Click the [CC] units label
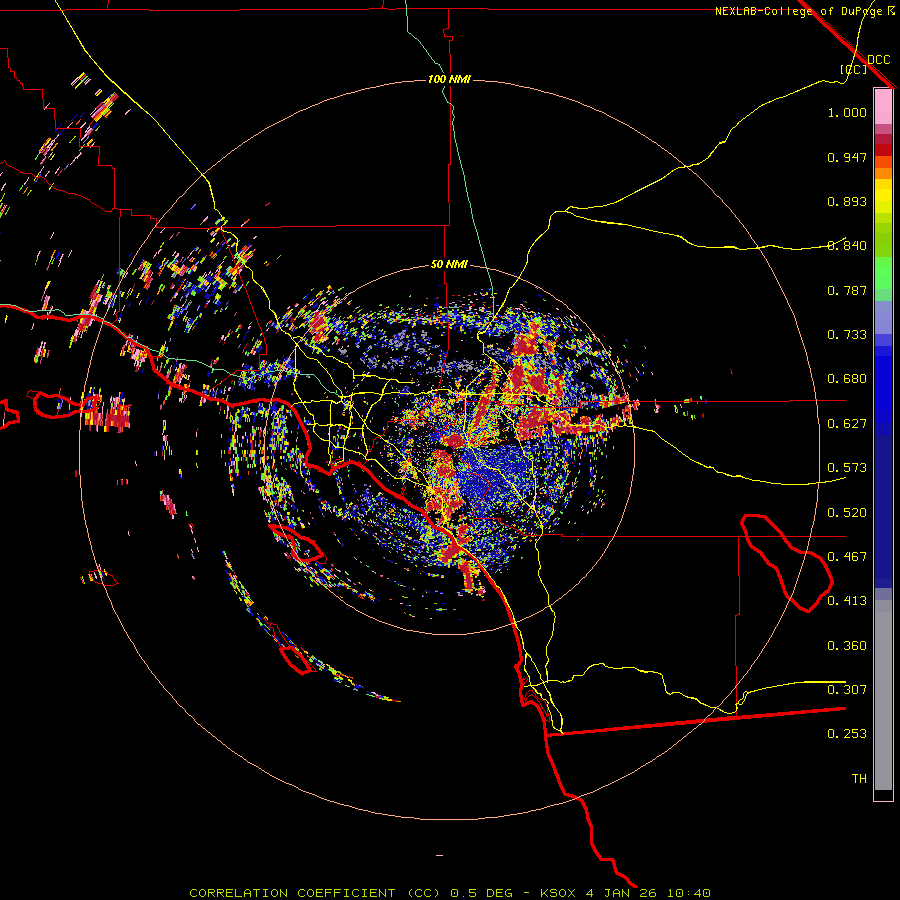The height and width of the screenshot is (900, 900). point(854,69)
